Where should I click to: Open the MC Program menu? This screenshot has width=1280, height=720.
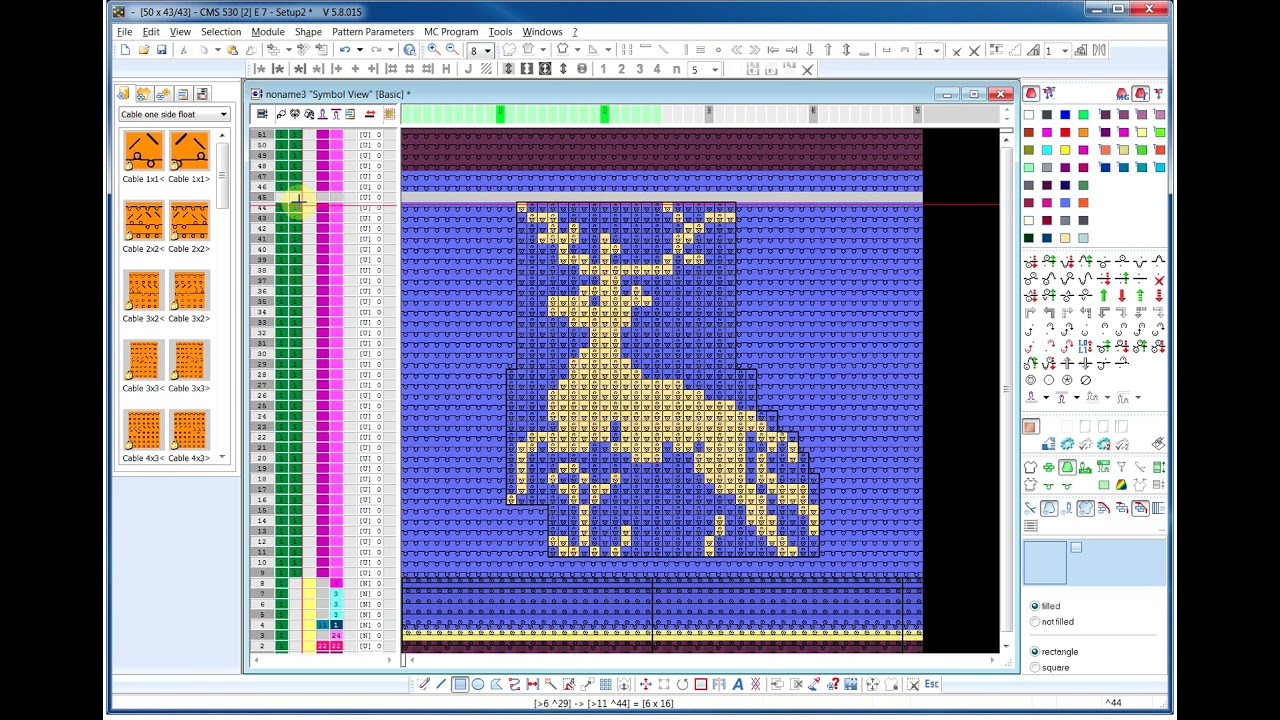451,32
